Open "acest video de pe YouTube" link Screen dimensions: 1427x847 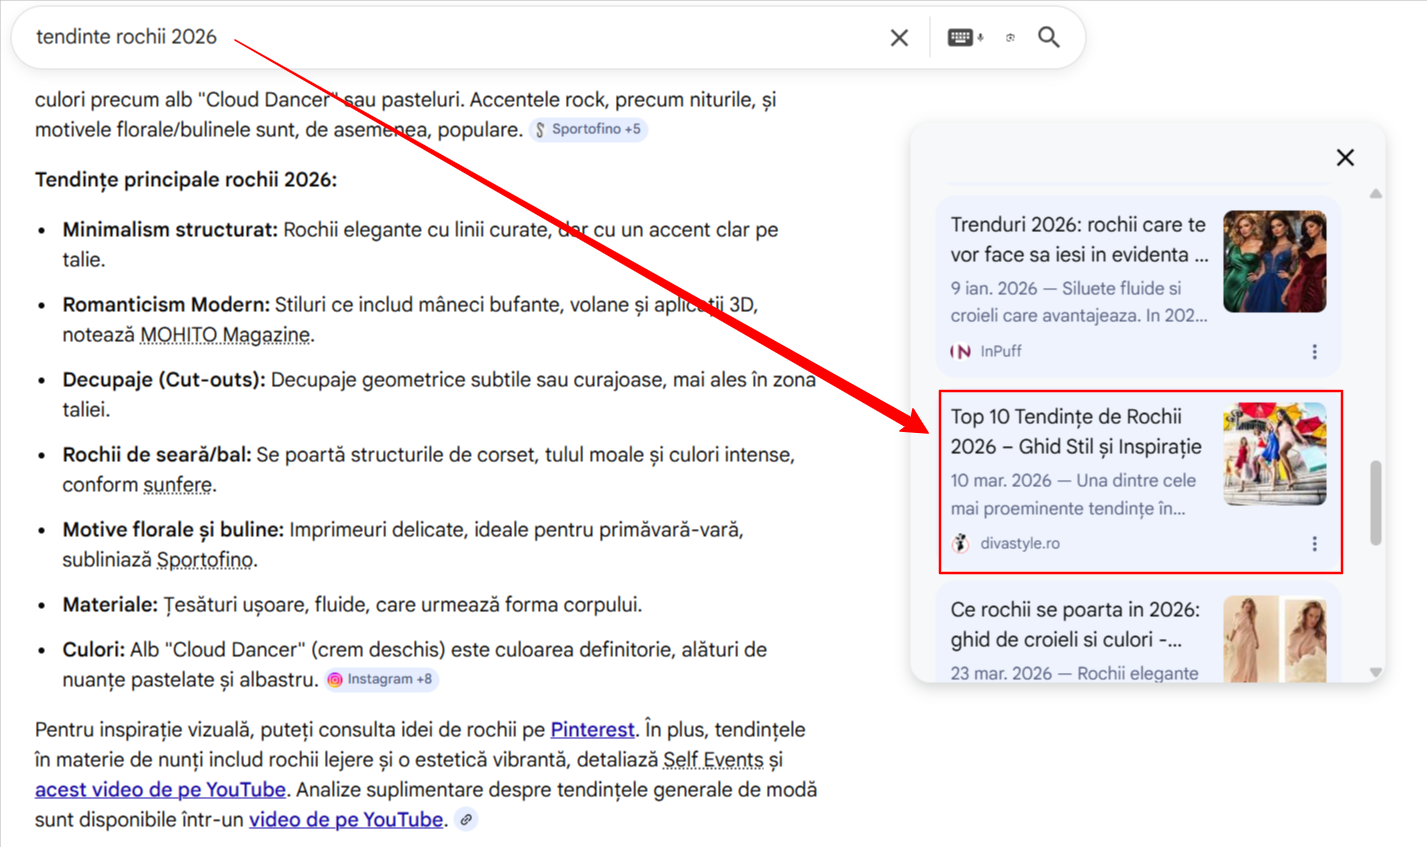point(160,790)
